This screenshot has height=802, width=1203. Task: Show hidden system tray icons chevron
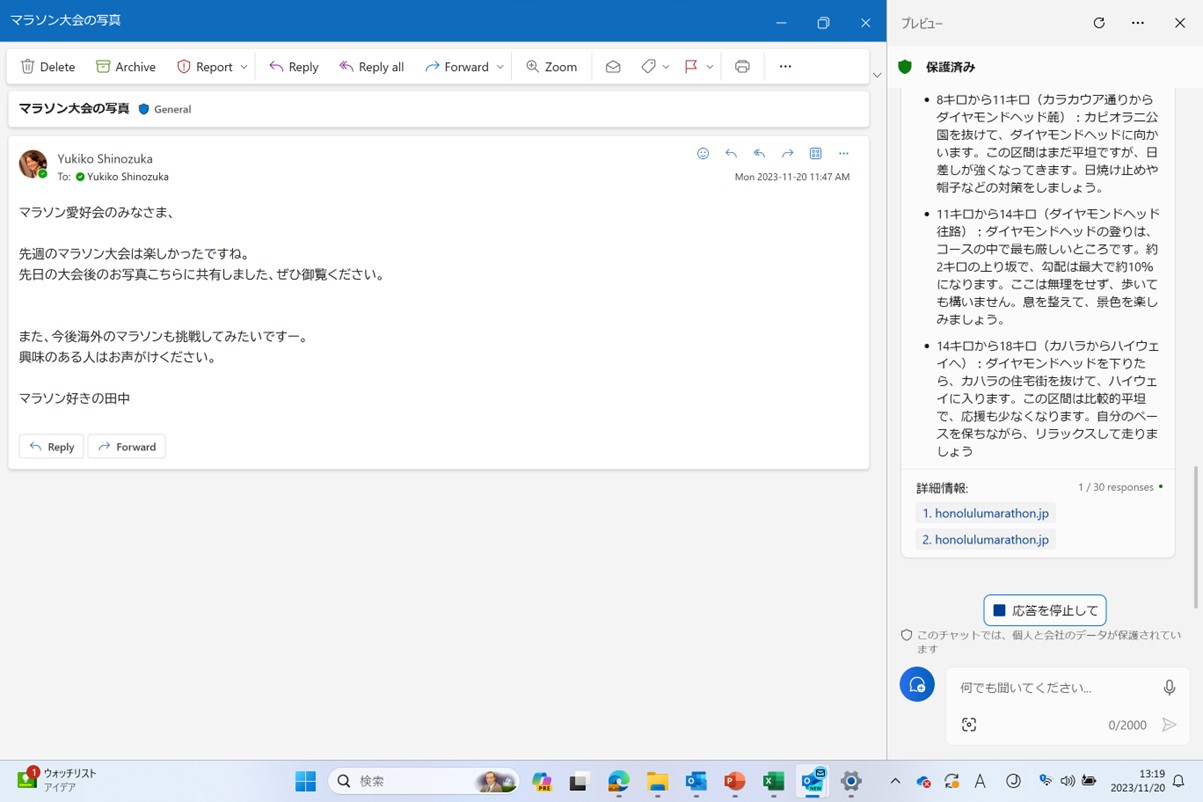[x=895, y=781]
